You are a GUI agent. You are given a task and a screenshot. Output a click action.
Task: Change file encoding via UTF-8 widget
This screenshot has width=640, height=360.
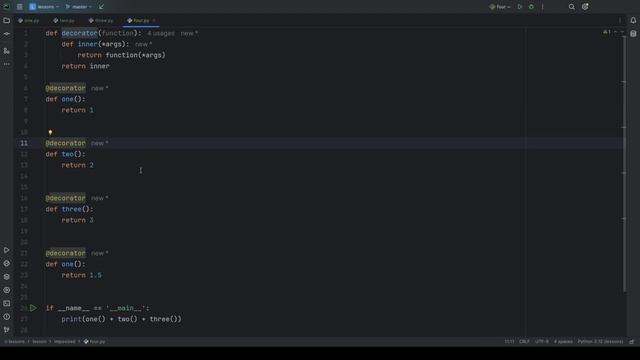542,341
